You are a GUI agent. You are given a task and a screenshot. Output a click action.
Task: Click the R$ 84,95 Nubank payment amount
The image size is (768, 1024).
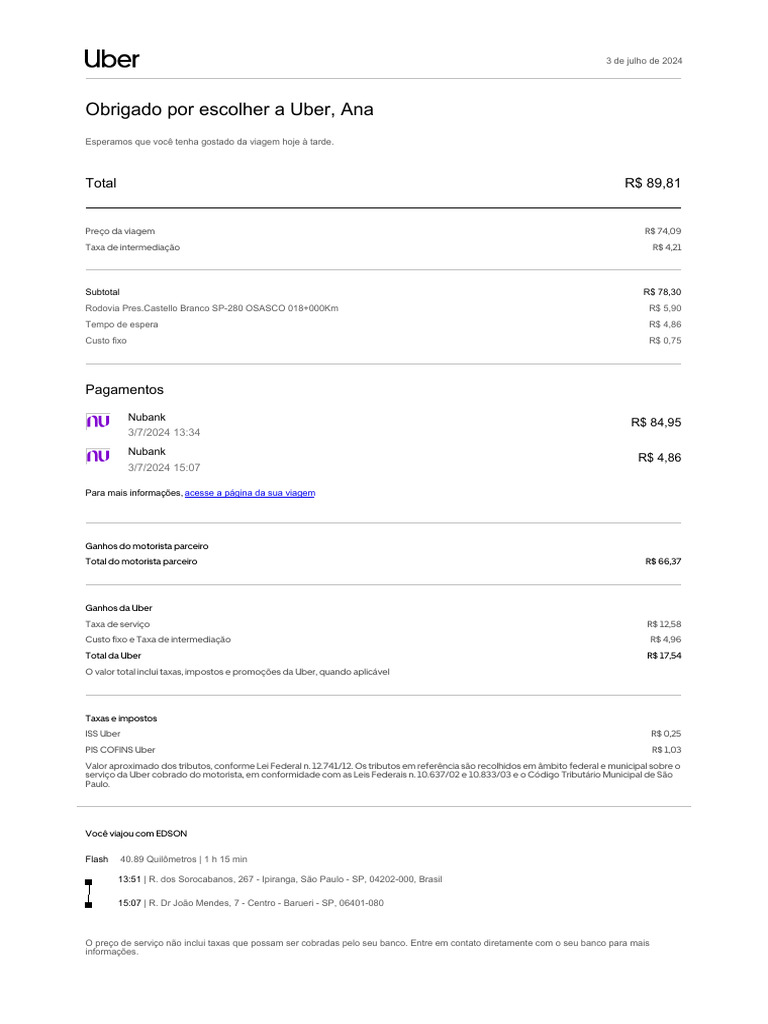pyautogui.click(x=655, y=423)
